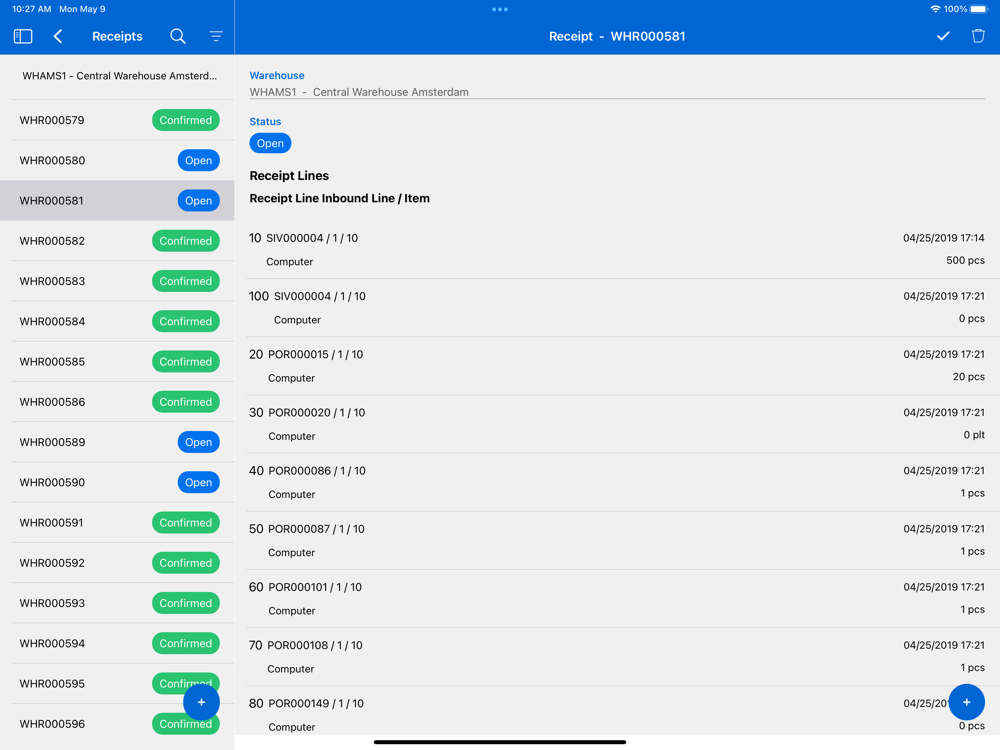Open receipt WHR000590
The width and height of the screenshot is (1000, 750).
117,482
